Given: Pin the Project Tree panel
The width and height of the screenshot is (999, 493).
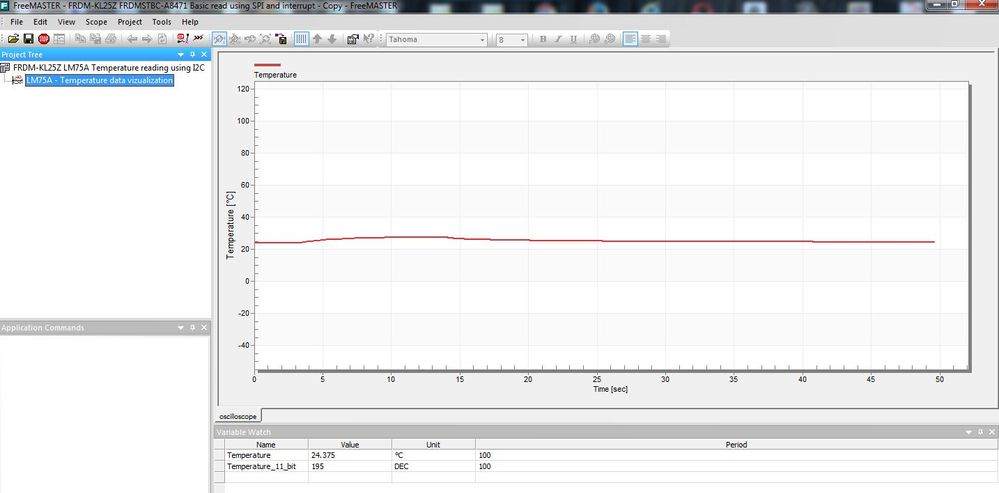Looking at the screenshot, I should 192,55.
